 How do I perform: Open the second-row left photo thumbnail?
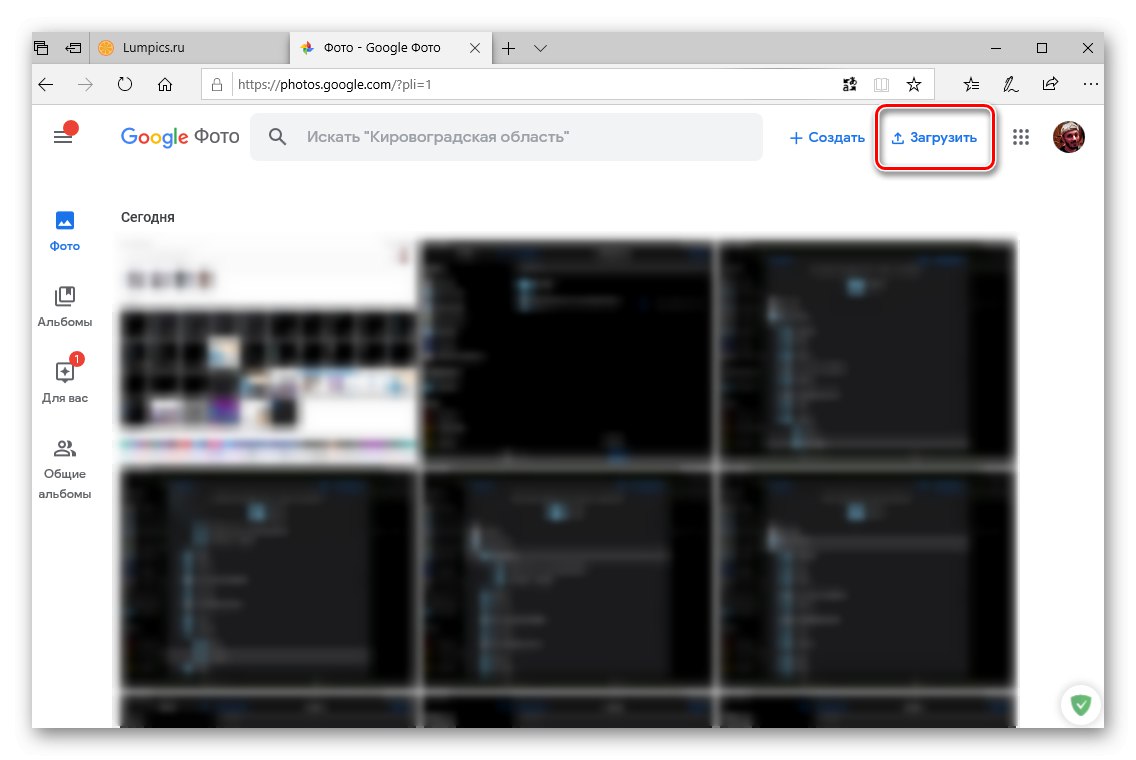(268, 577)
